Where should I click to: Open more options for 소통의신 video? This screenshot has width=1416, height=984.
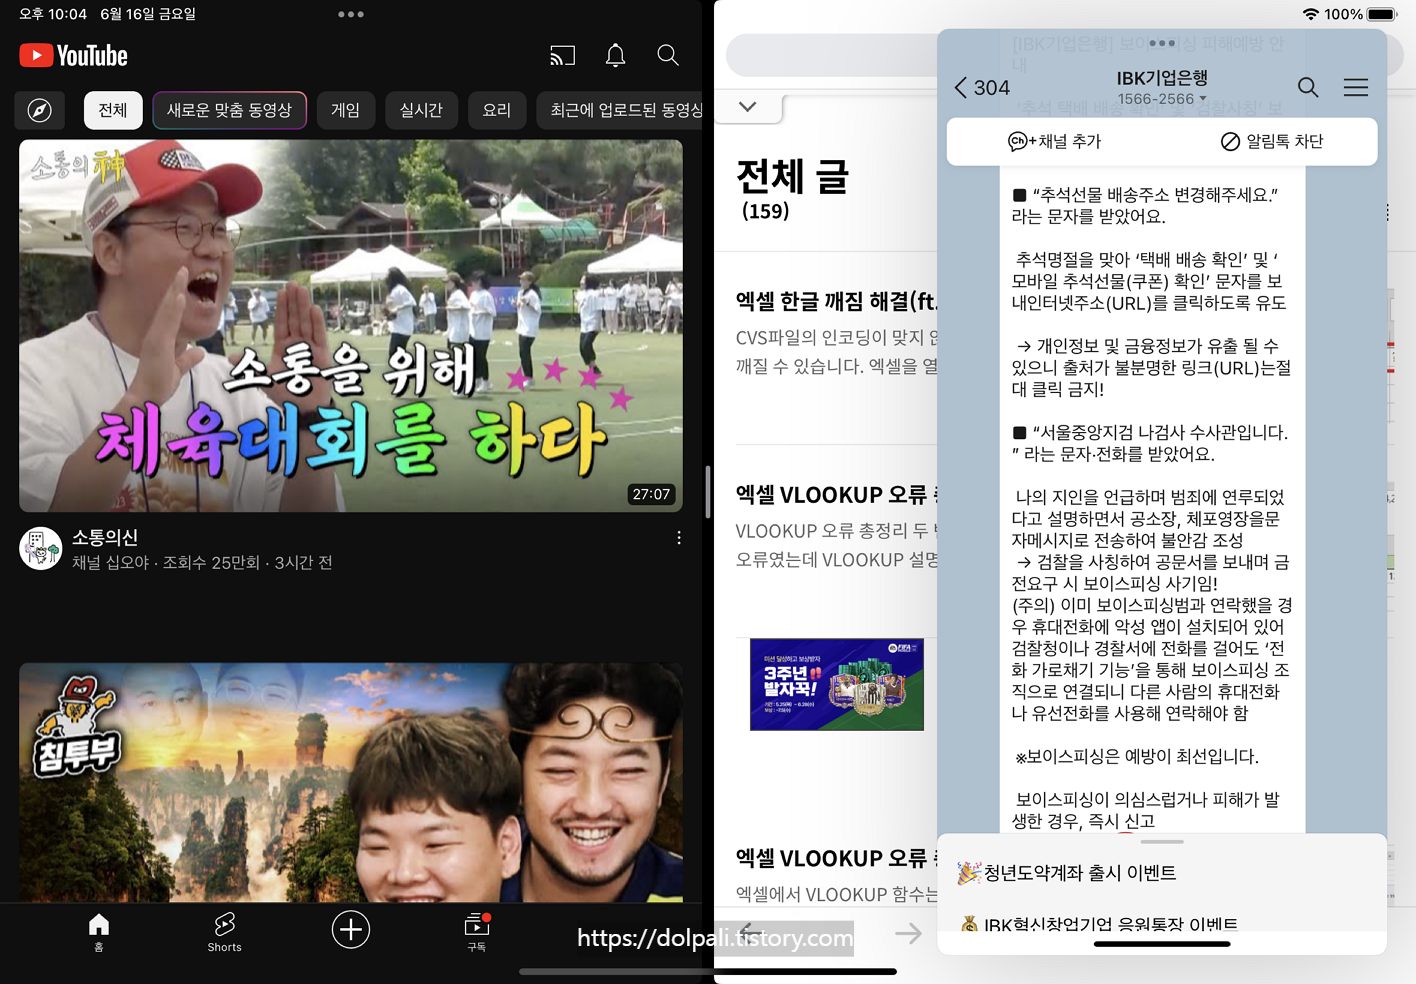pos(679,538)
